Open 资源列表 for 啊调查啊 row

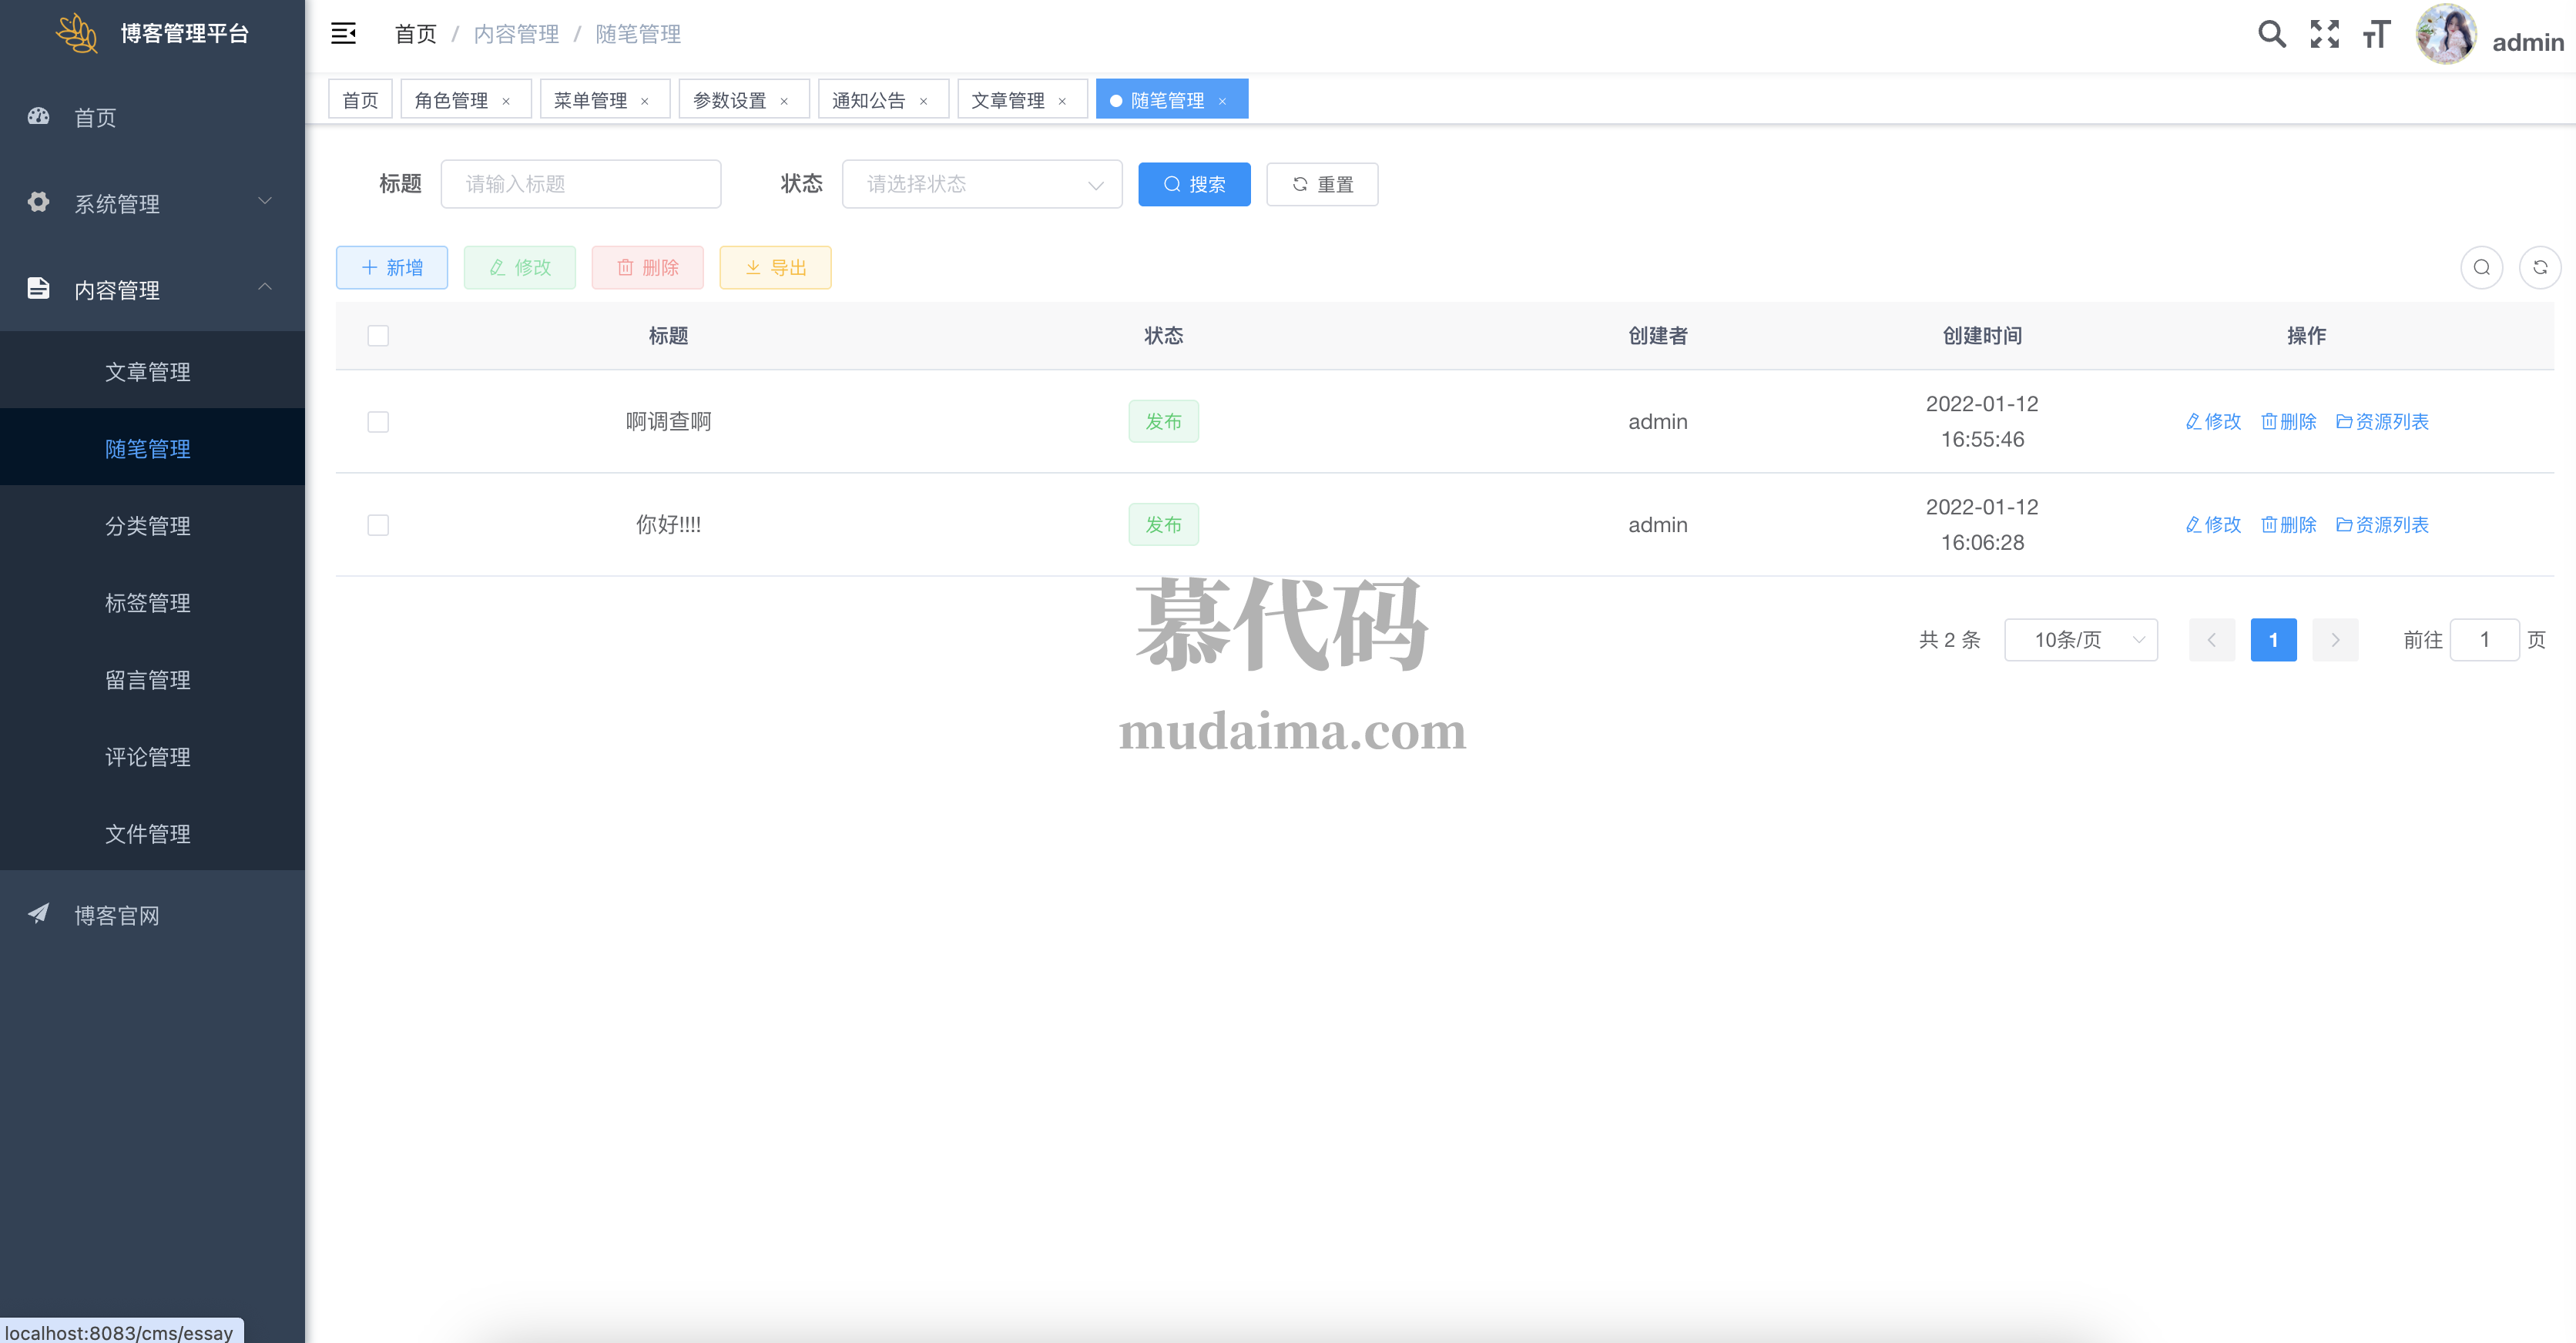click(x=2382, y=422)
